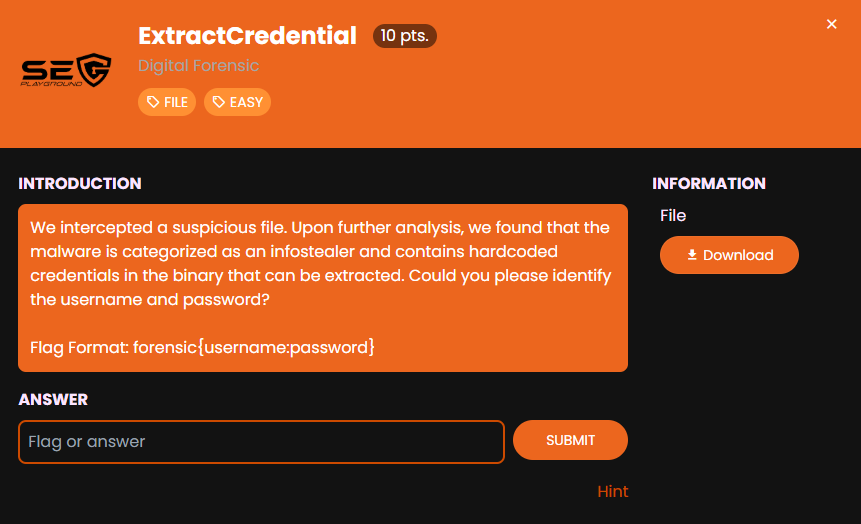This screenshot has height=524, width=861.
Task: Click the ExtractCredential challenge title
Action: pos(247,36)
